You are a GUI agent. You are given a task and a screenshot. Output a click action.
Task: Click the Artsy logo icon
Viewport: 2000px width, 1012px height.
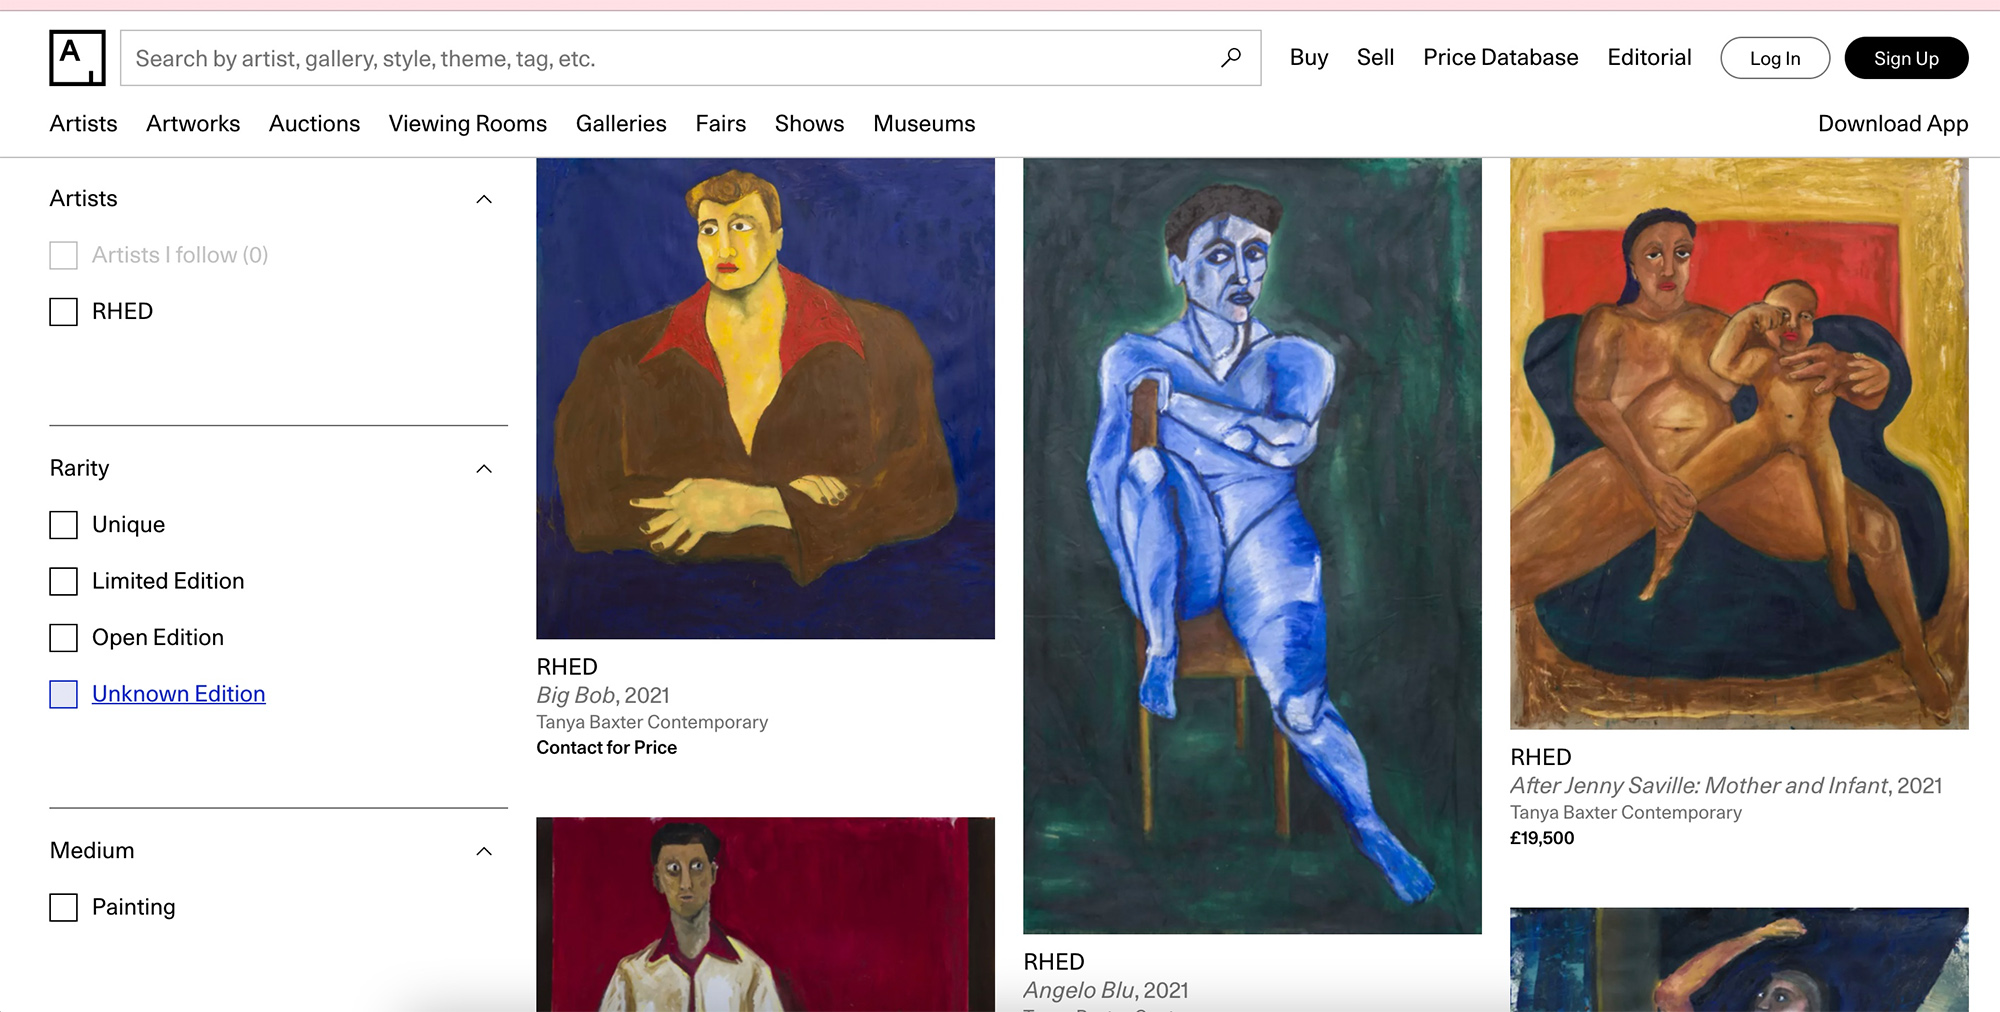click(x=77, y=58)
